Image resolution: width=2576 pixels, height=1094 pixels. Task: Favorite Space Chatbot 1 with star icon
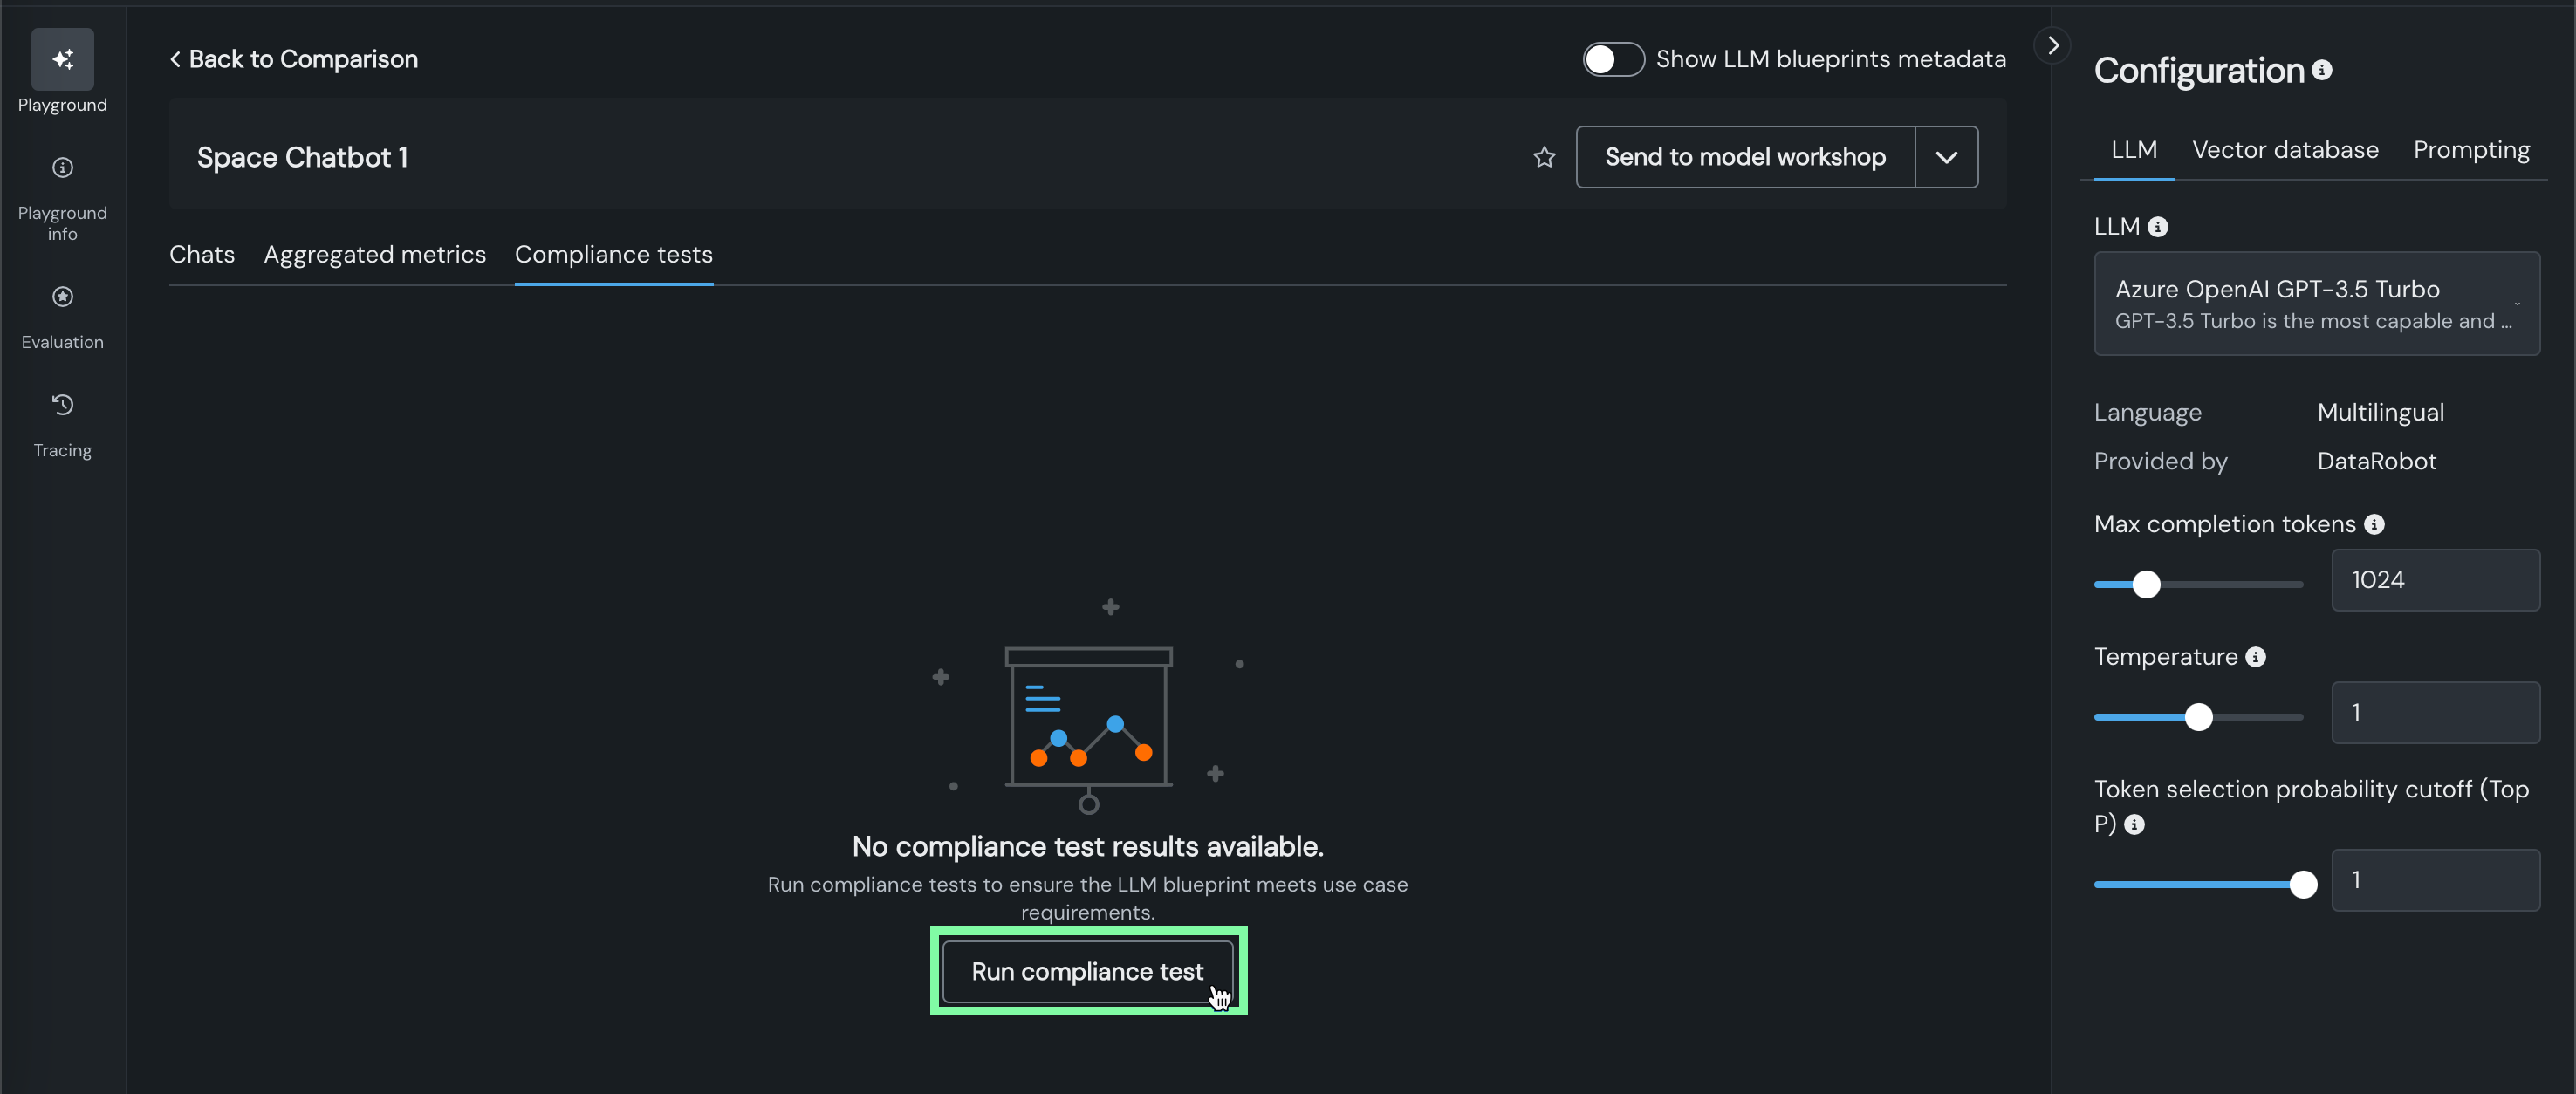pyautogui.click(x=1544, y=157)
